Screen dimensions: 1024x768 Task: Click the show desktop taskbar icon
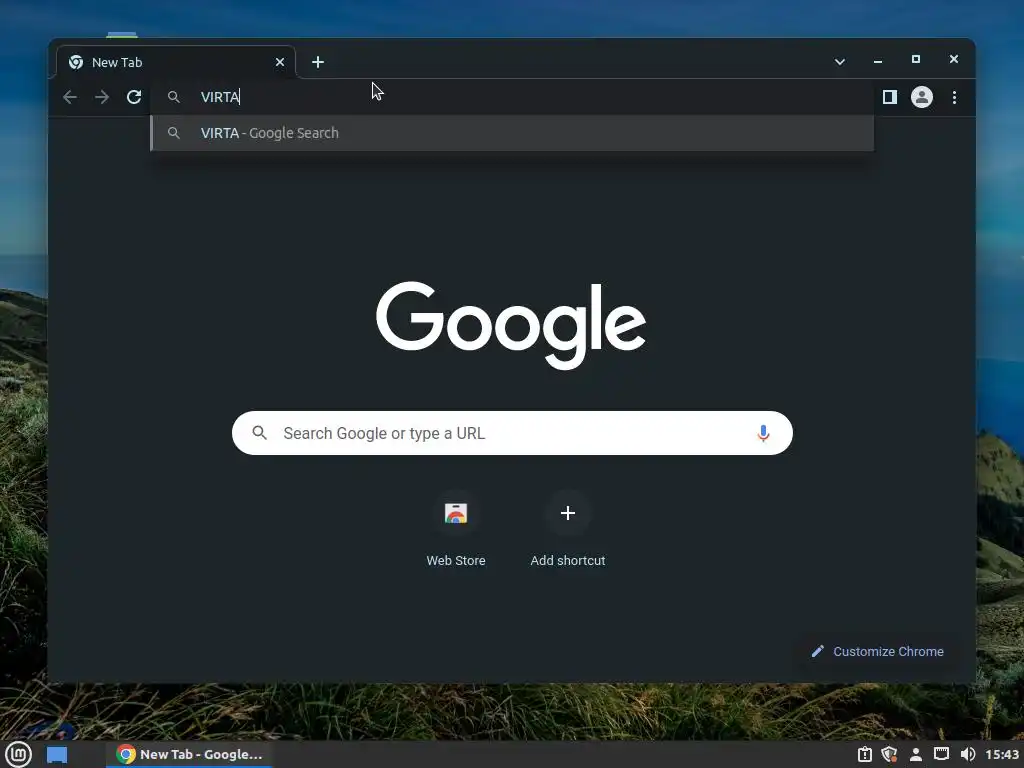tap(57, 754)
